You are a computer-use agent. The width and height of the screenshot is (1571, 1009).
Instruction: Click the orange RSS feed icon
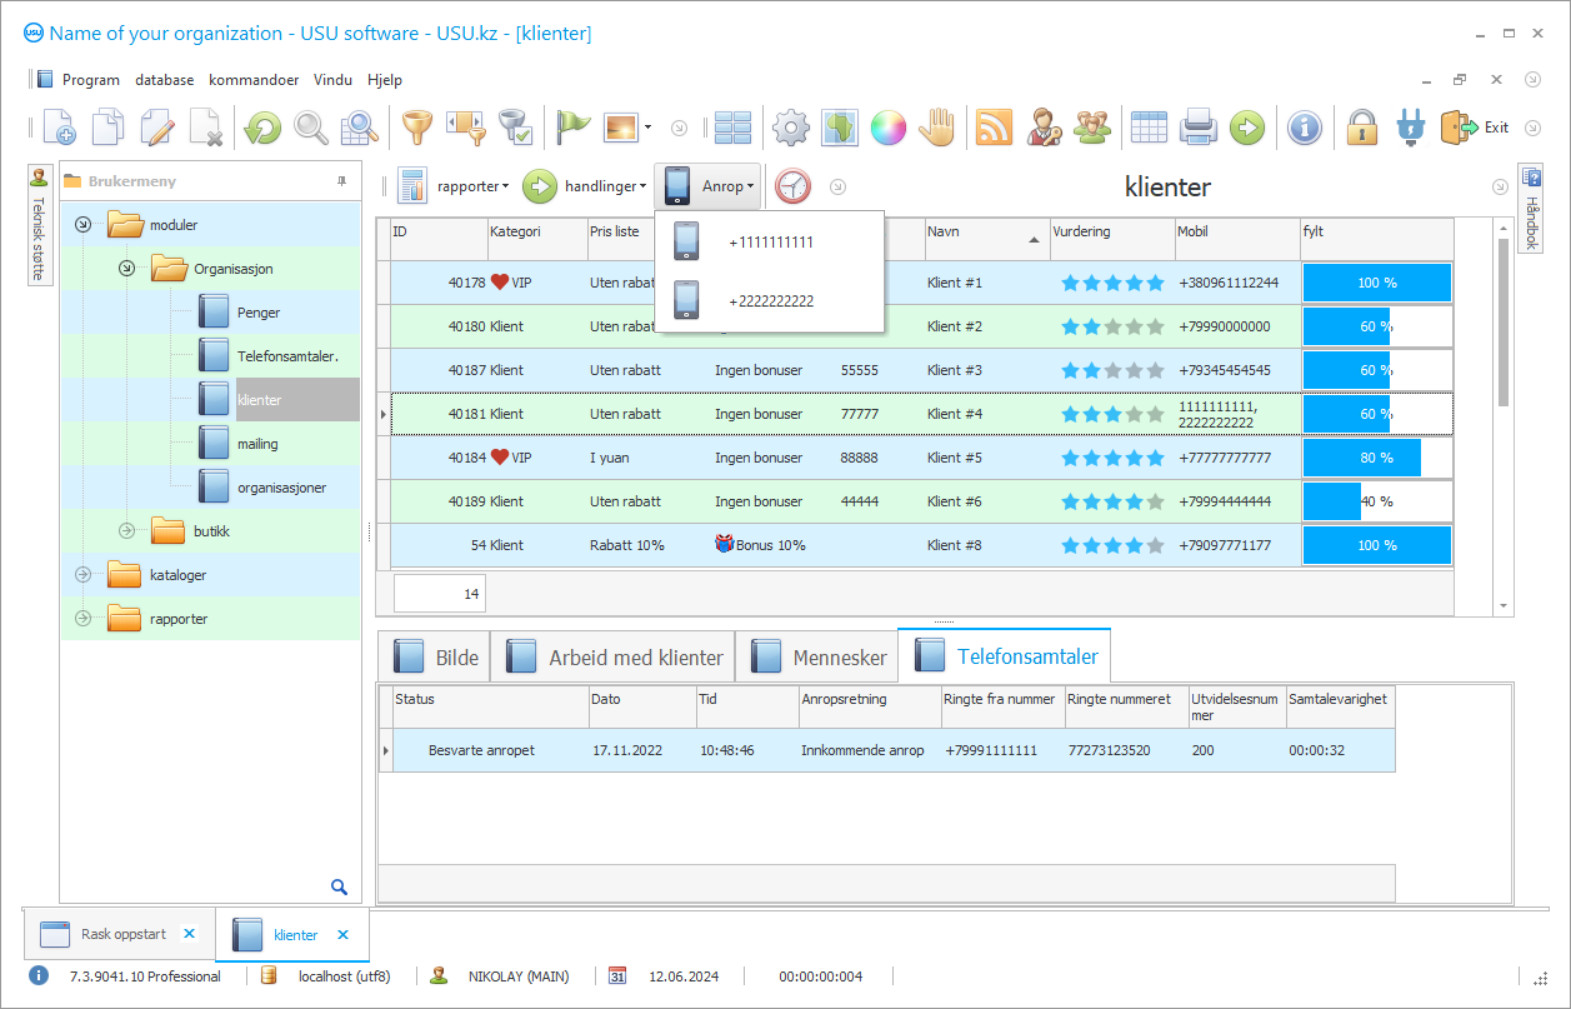pyautogui.click(x=994, y=128)
